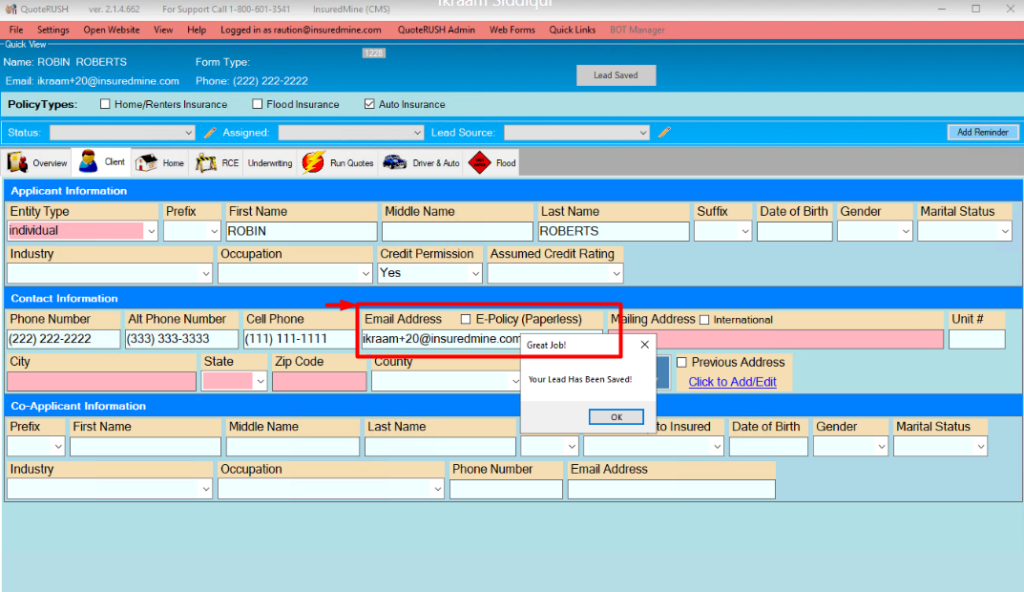Open the BOT Manager menu

pos(637,30)
